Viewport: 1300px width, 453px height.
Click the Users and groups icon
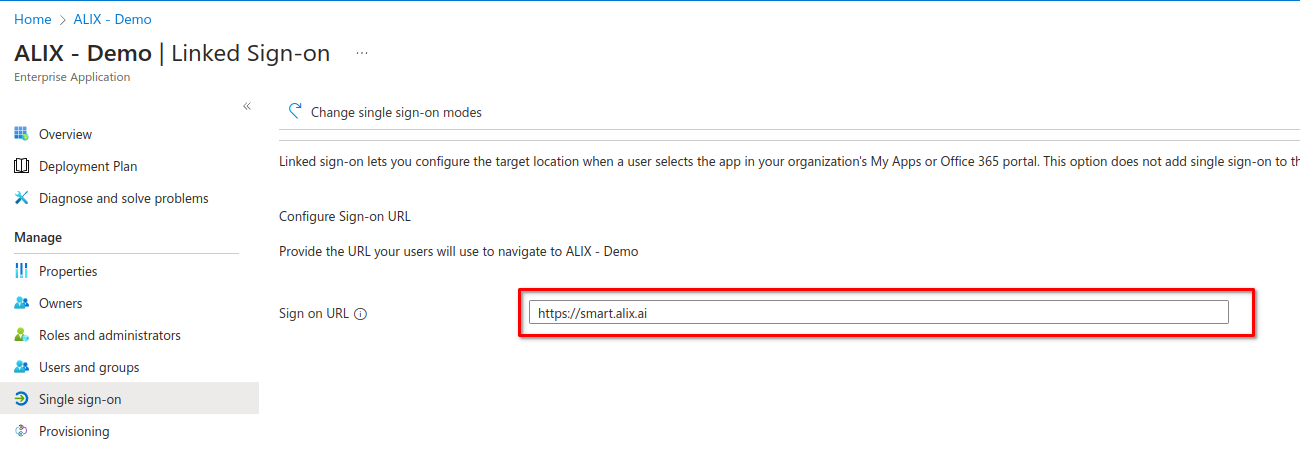(x=21, y=367)
